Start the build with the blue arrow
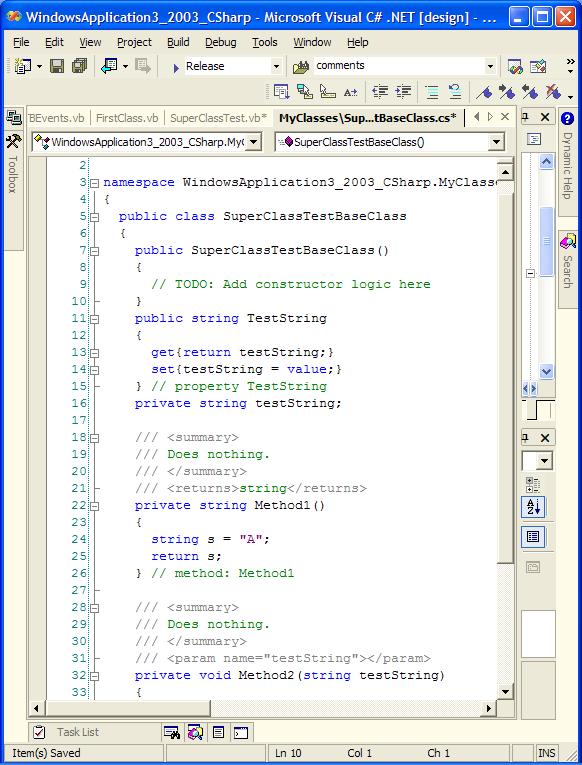This screenshot has width=582, height=765. pos(176,67)
